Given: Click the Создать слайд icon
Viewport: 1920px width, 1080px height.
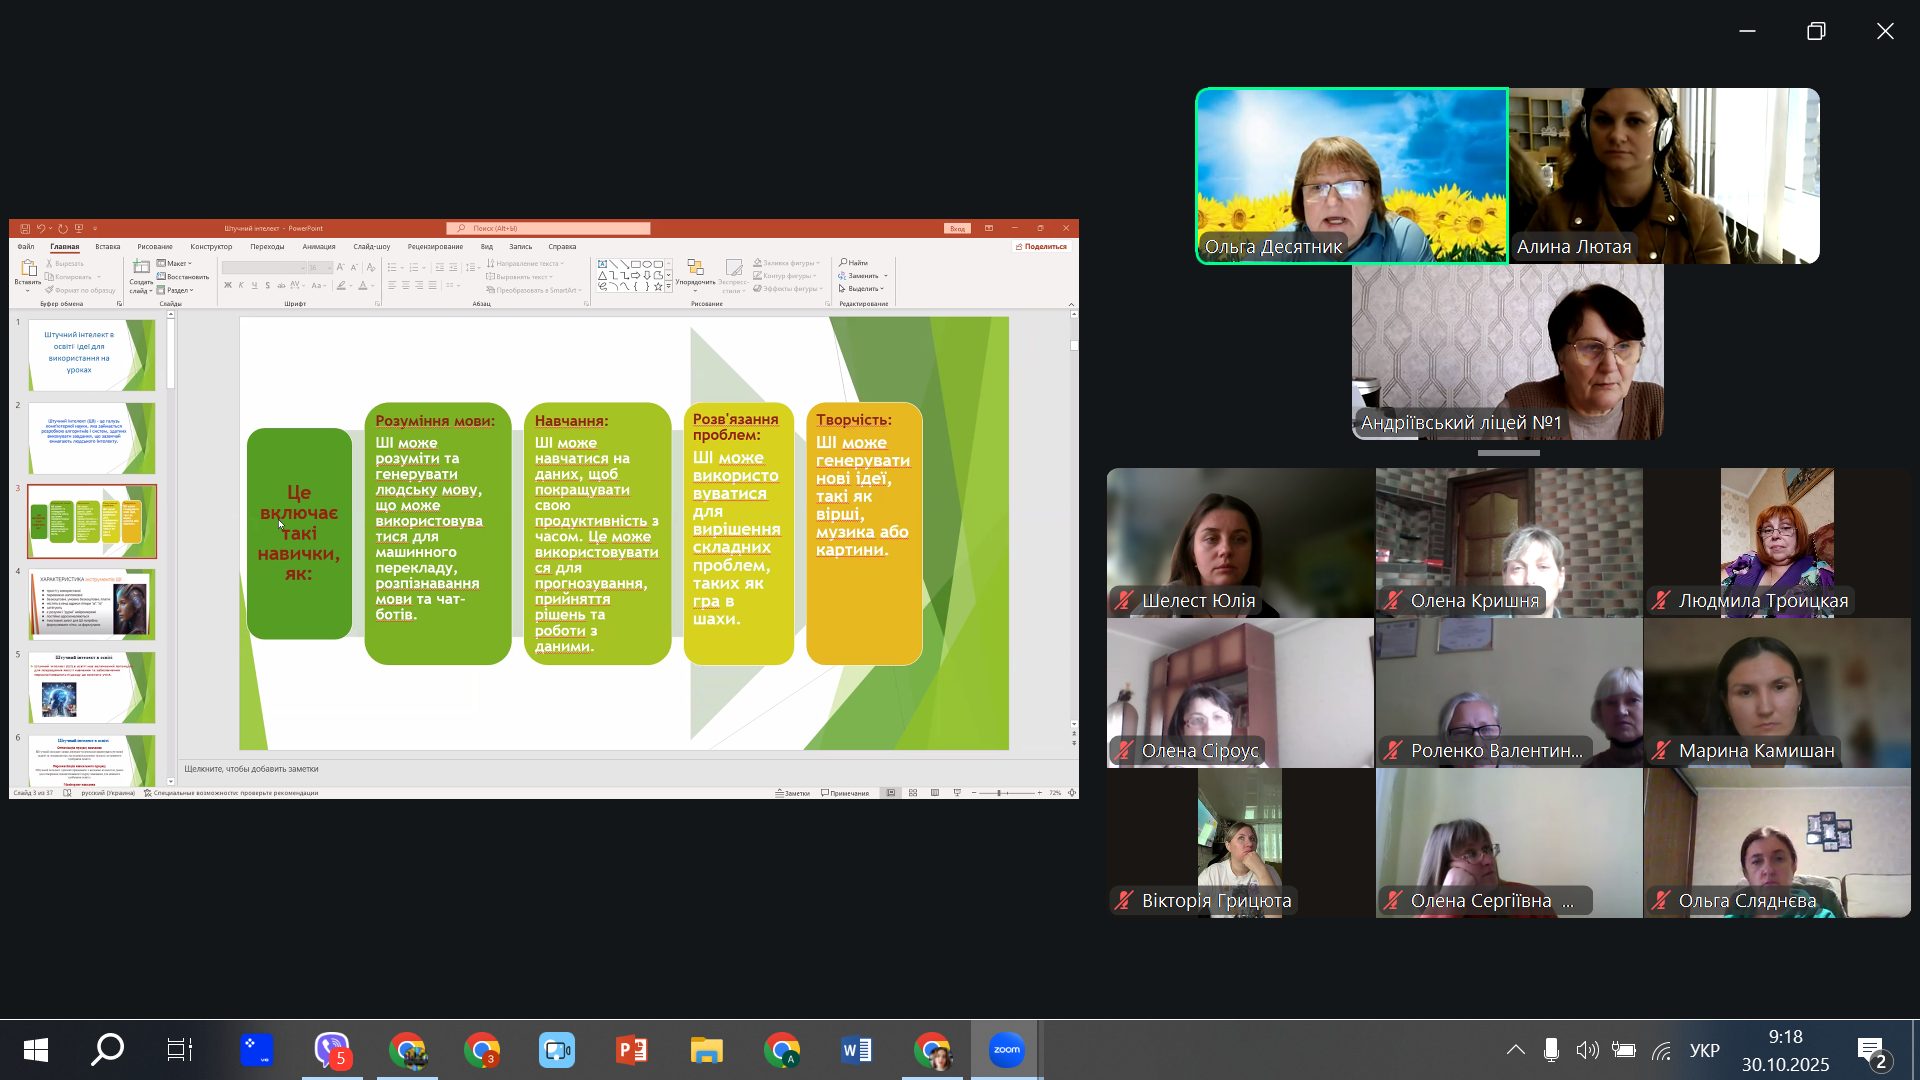Looking at the screenshot, I should coord(141,267).
